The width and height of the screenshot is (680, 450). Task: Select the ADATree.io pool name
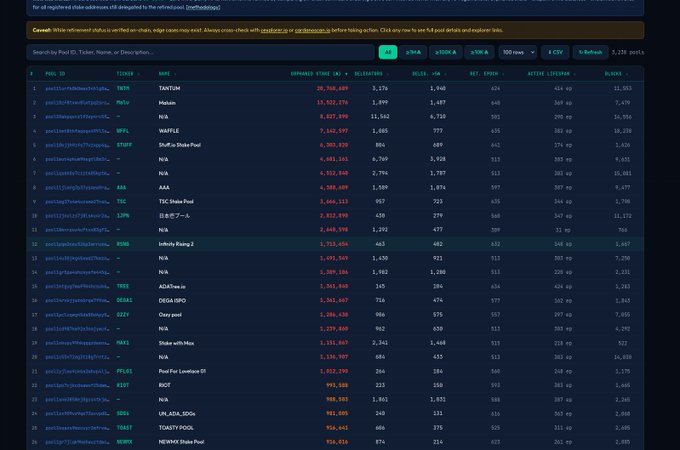172,287
